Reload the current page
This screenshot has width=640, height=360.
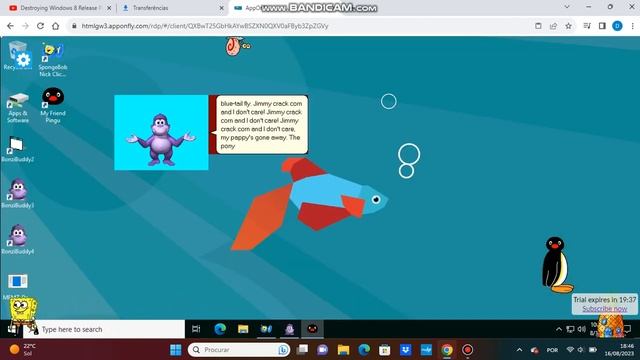click(x=40, y=26)
